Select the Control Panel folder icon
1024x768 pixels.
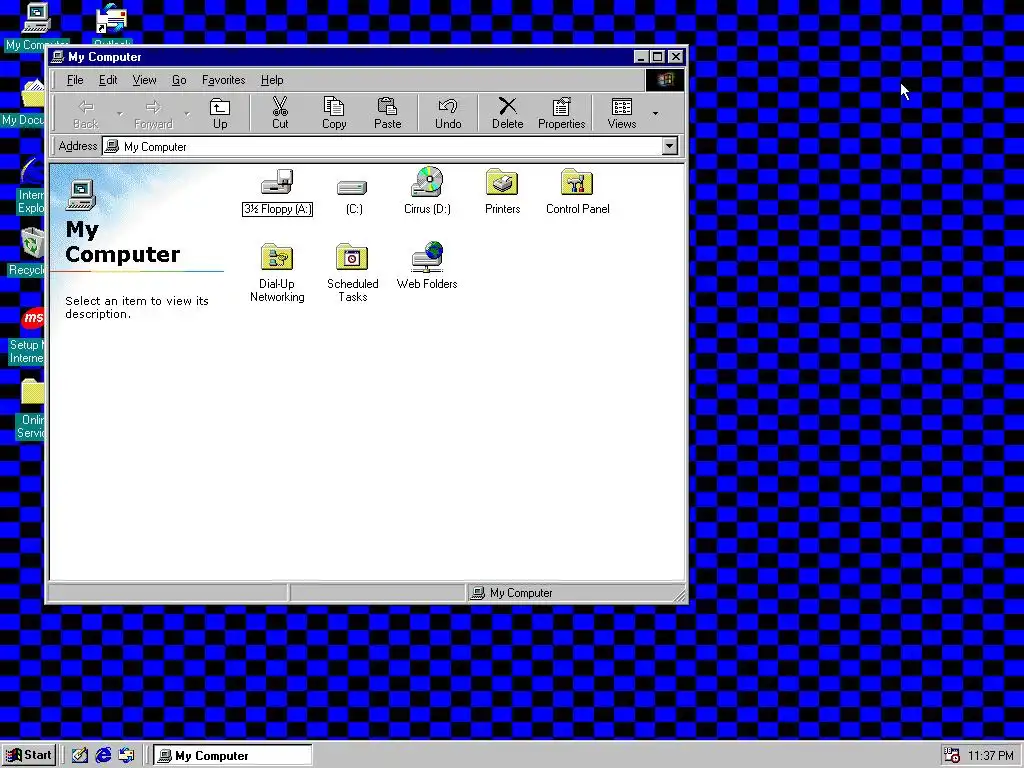click(x=577, y=182)
